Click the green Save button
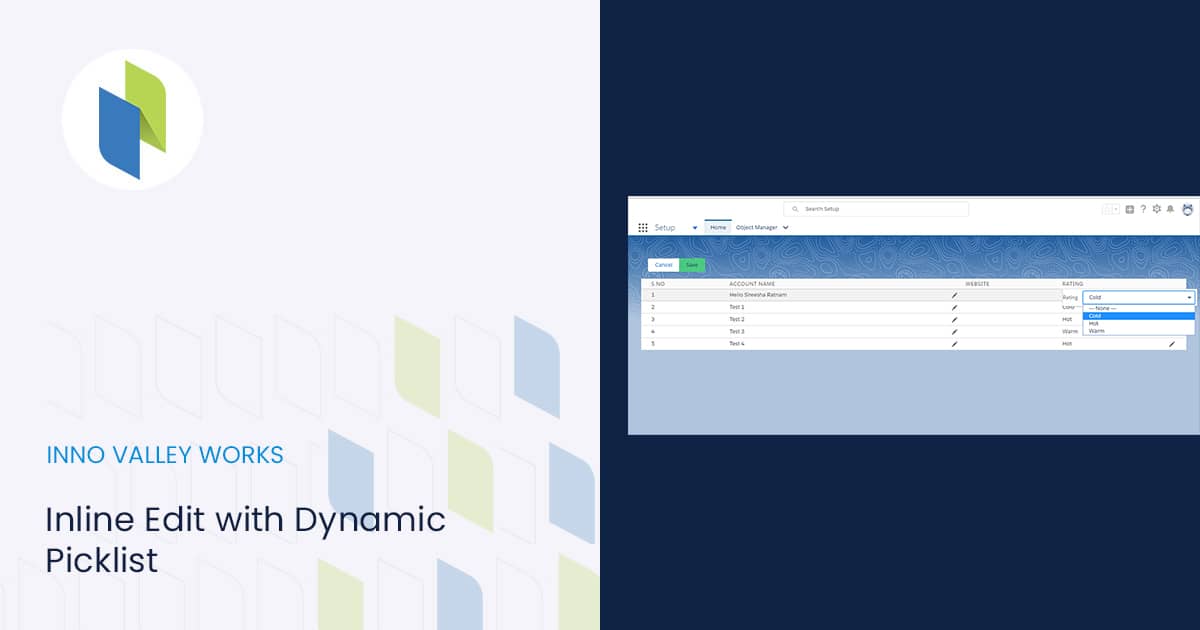 [x=692, y=265]
